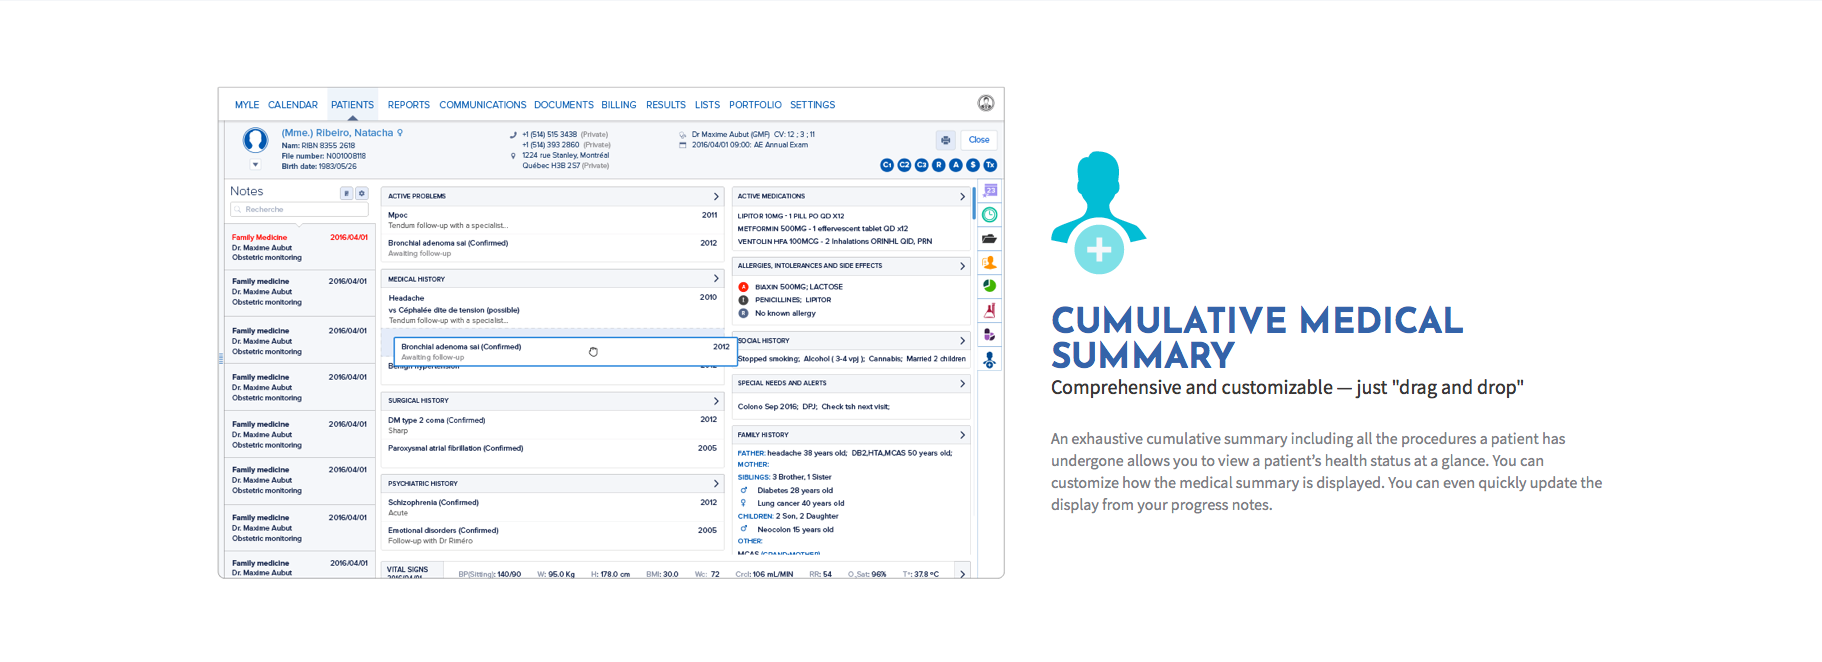Open the Documents tab

tap(564, 105)
